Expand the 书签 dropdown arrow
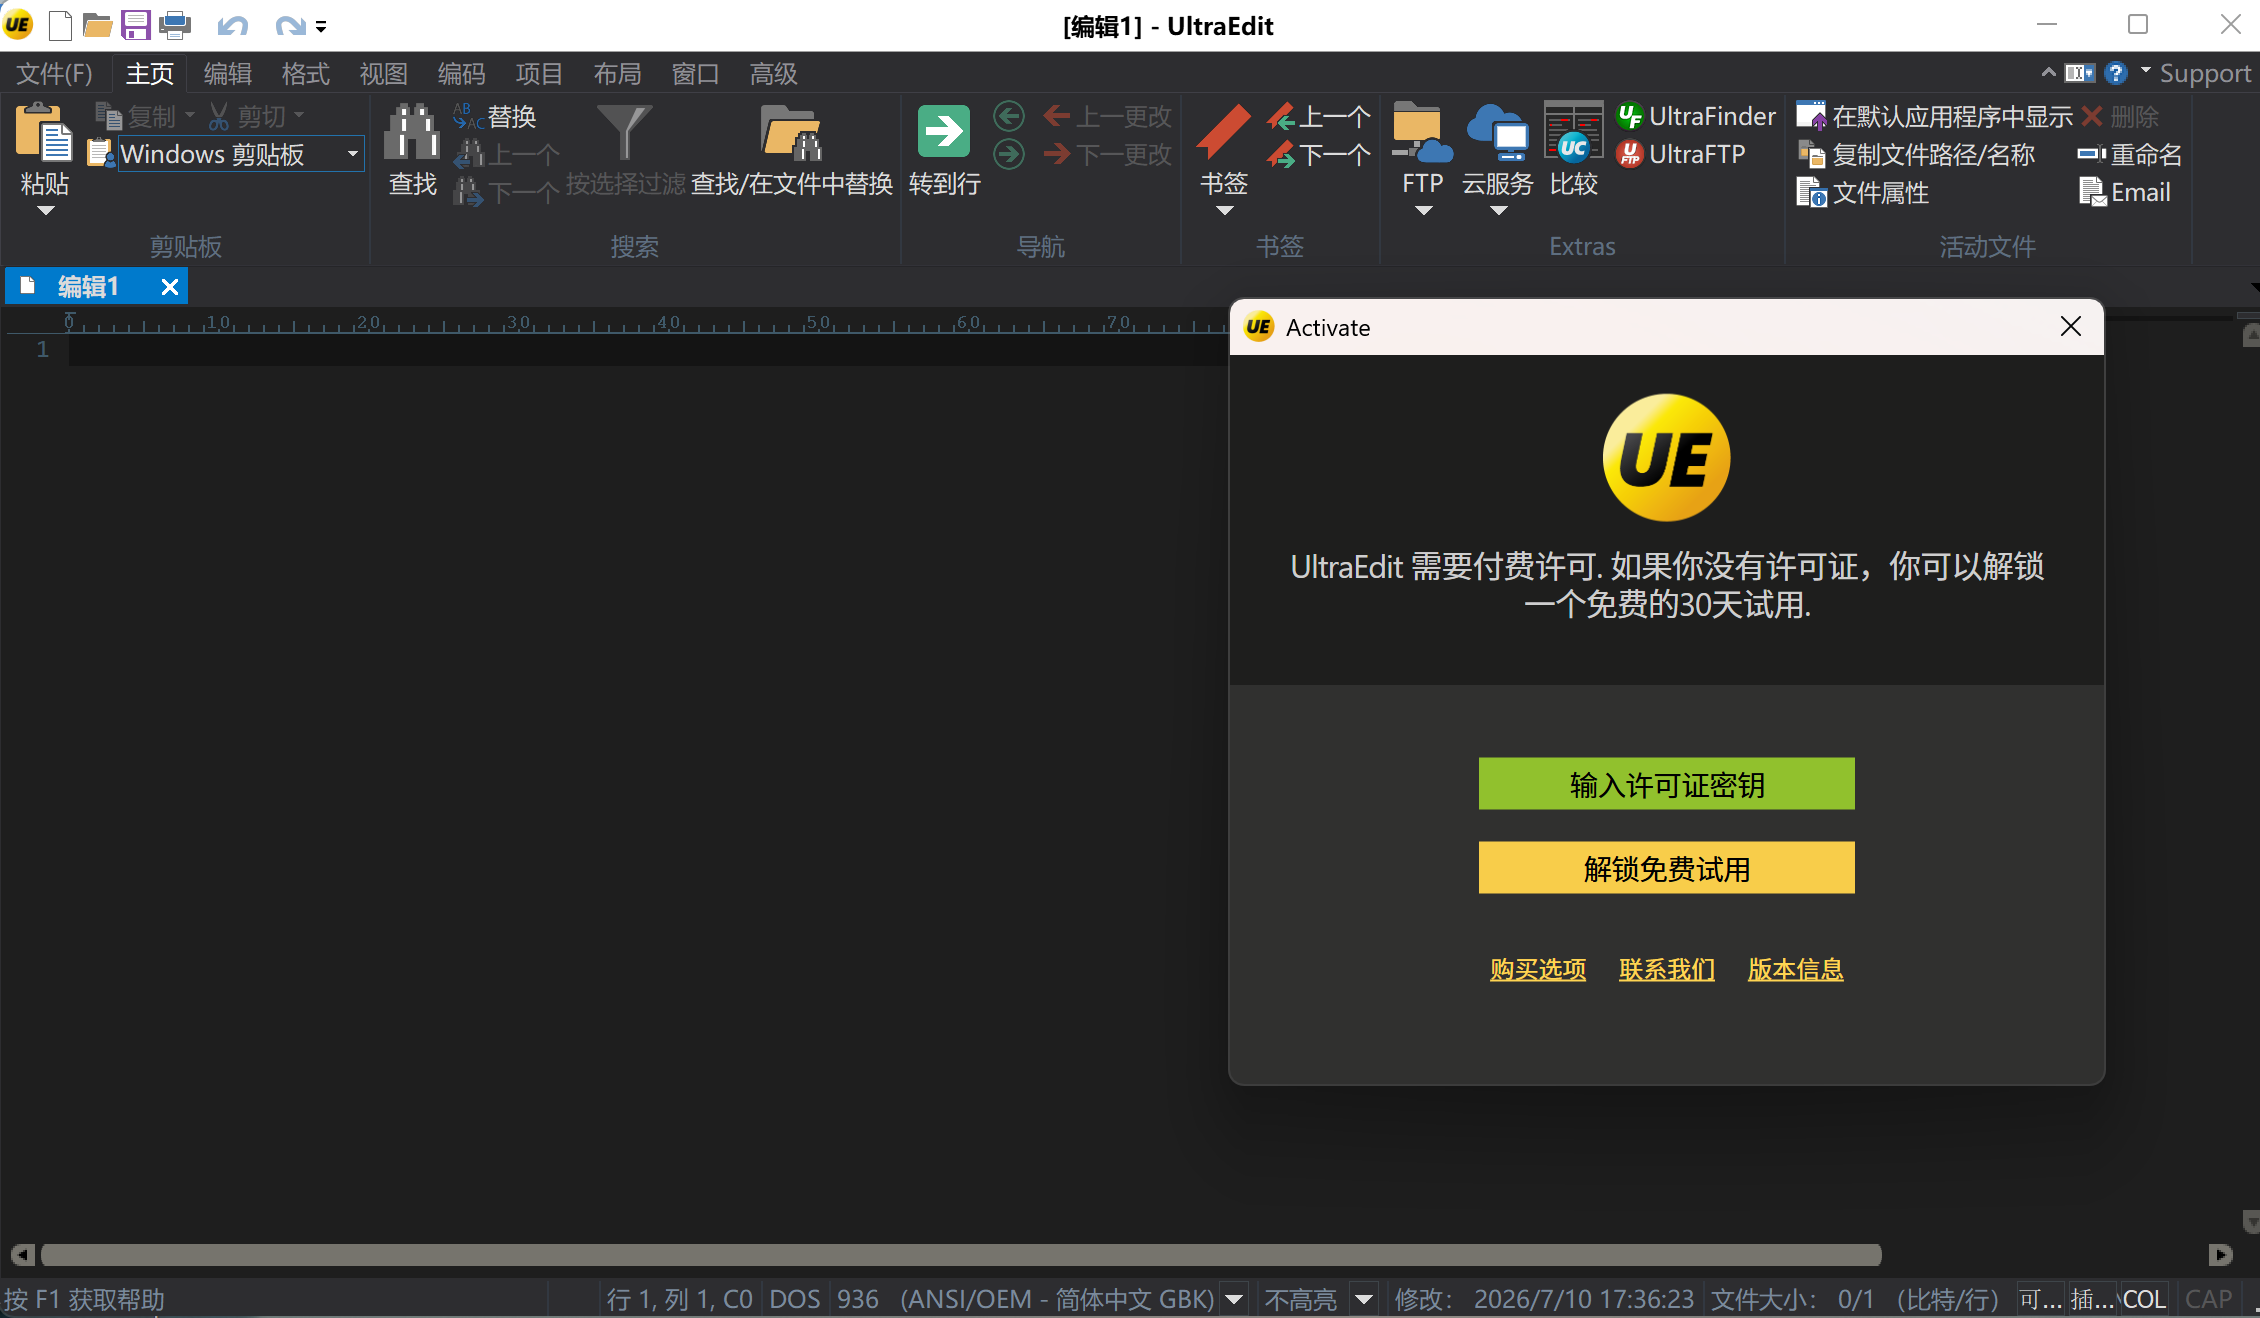This screenshot has height=1318, width=2260. coord(1224,211)
